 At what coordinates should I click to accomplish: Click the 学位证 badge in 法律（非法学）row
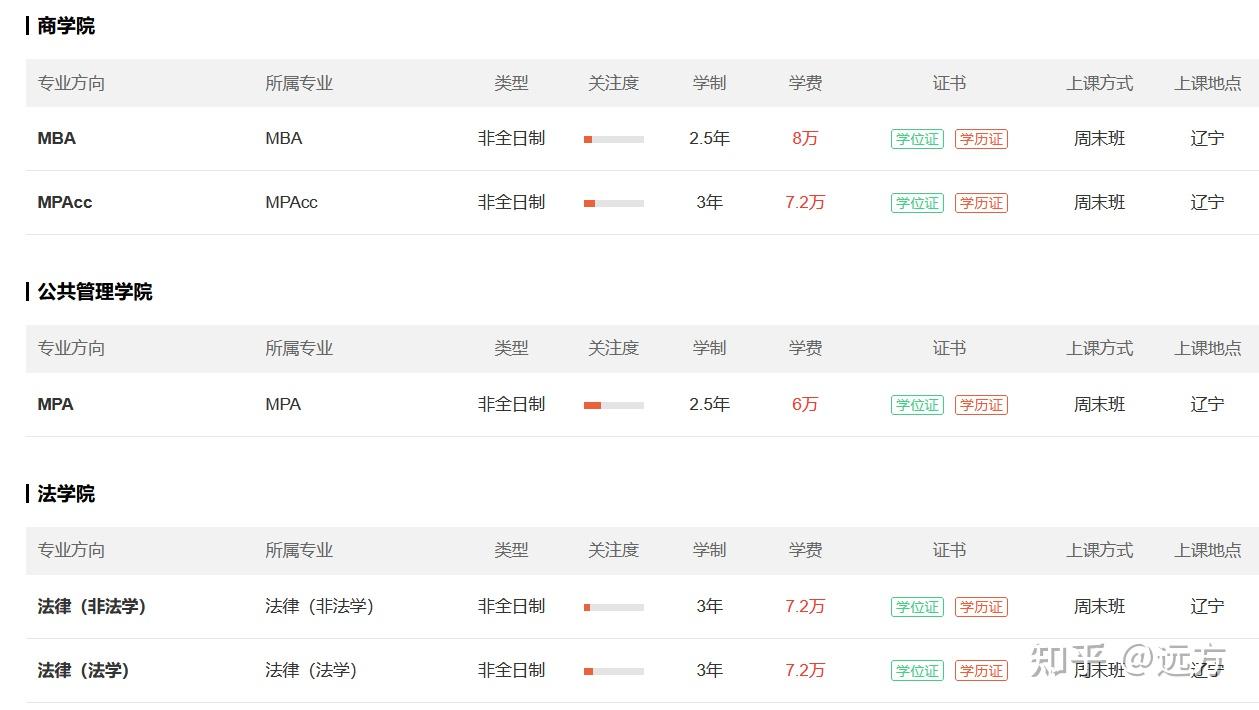pos(917,607)
